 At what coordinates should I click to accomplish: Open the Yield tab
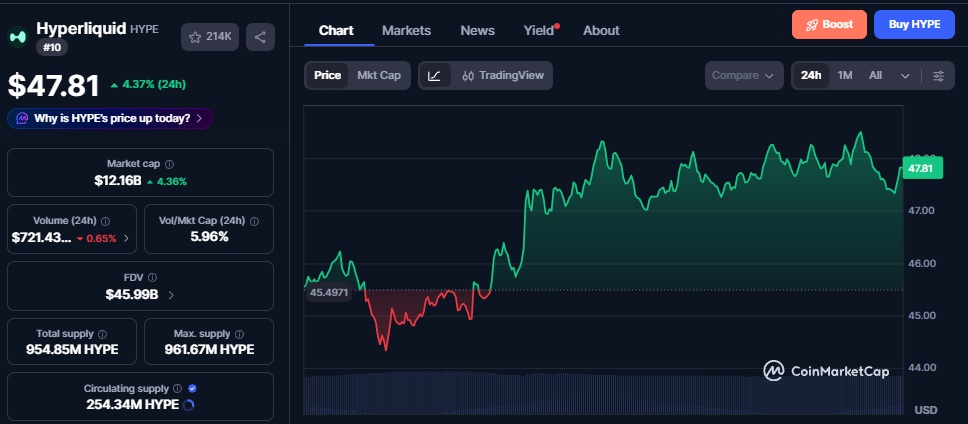(540, 30)
